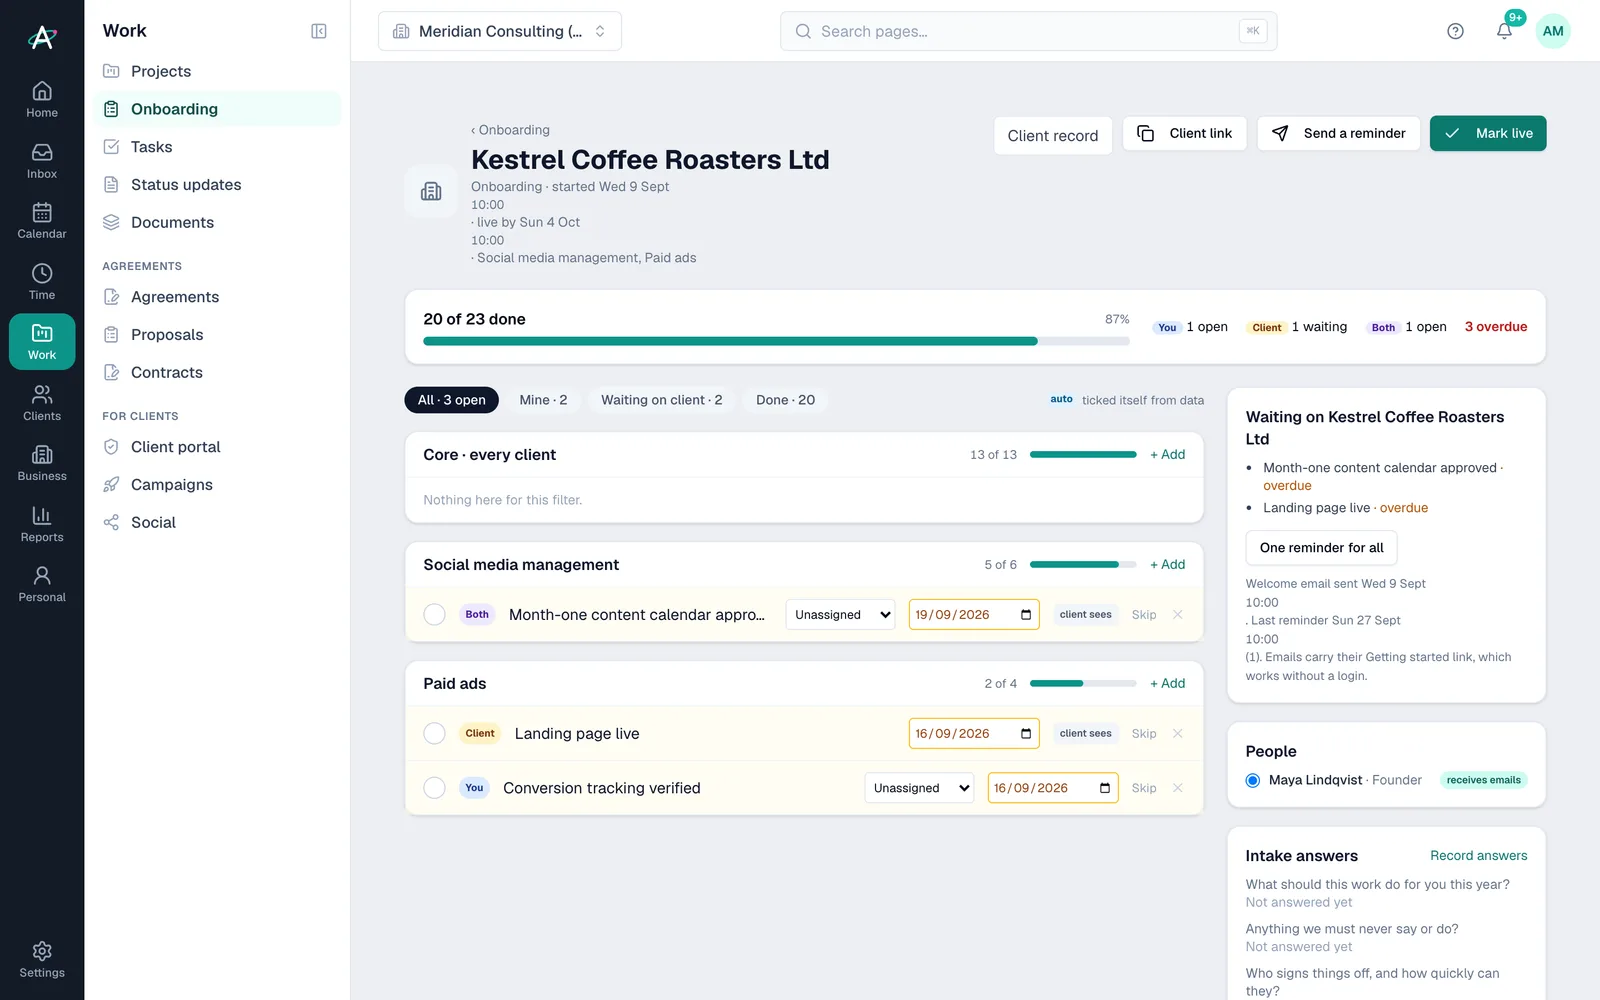Image resolution: width=1600 pixels, height=1000 pixels.
Task: Collapse the Work sidebar panel icon
Action: click(x=319, y=31)
